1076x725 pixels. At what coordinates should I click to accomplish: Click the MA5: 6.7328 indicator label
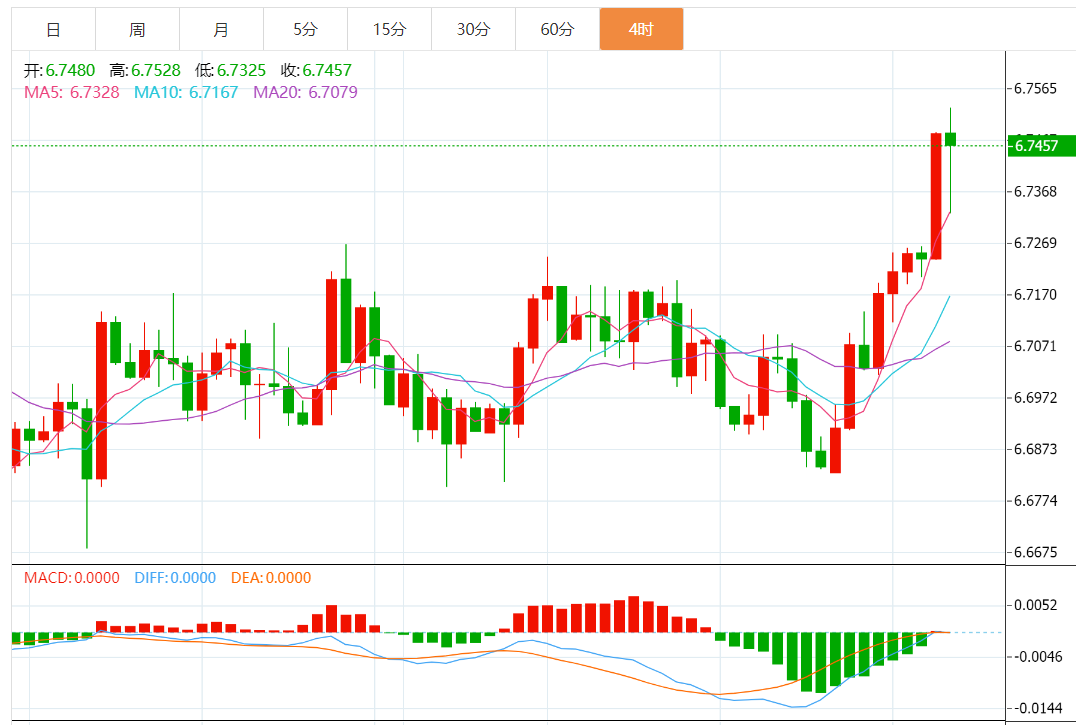coord(71,92)
